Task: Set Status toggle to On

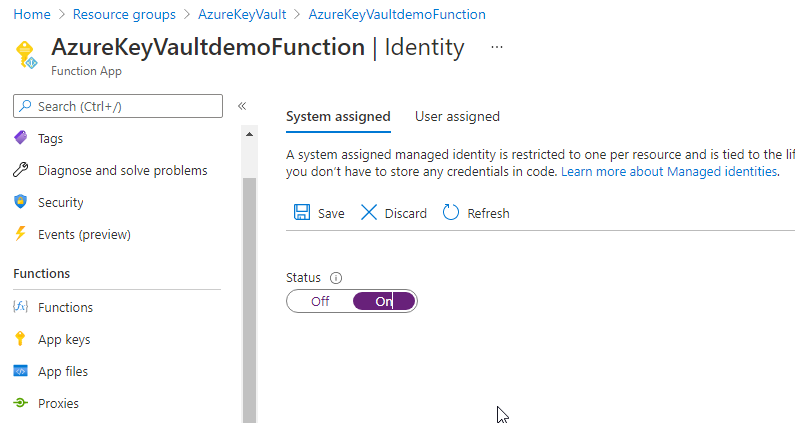Action: pyautogui.click(x=384, y=301)
